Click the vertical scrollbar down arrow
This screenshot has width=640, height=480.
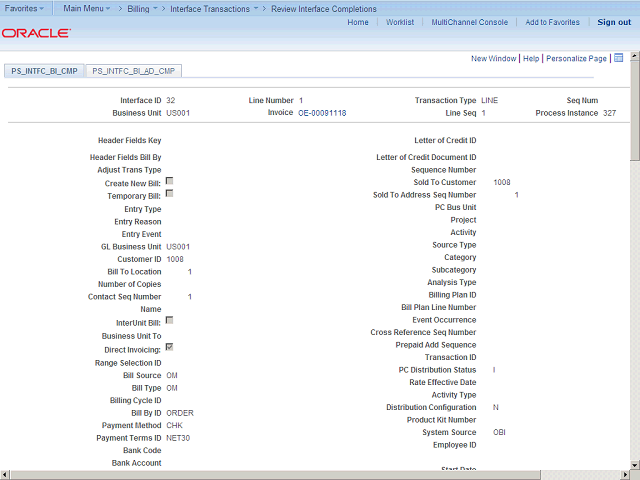click(635, 465)
